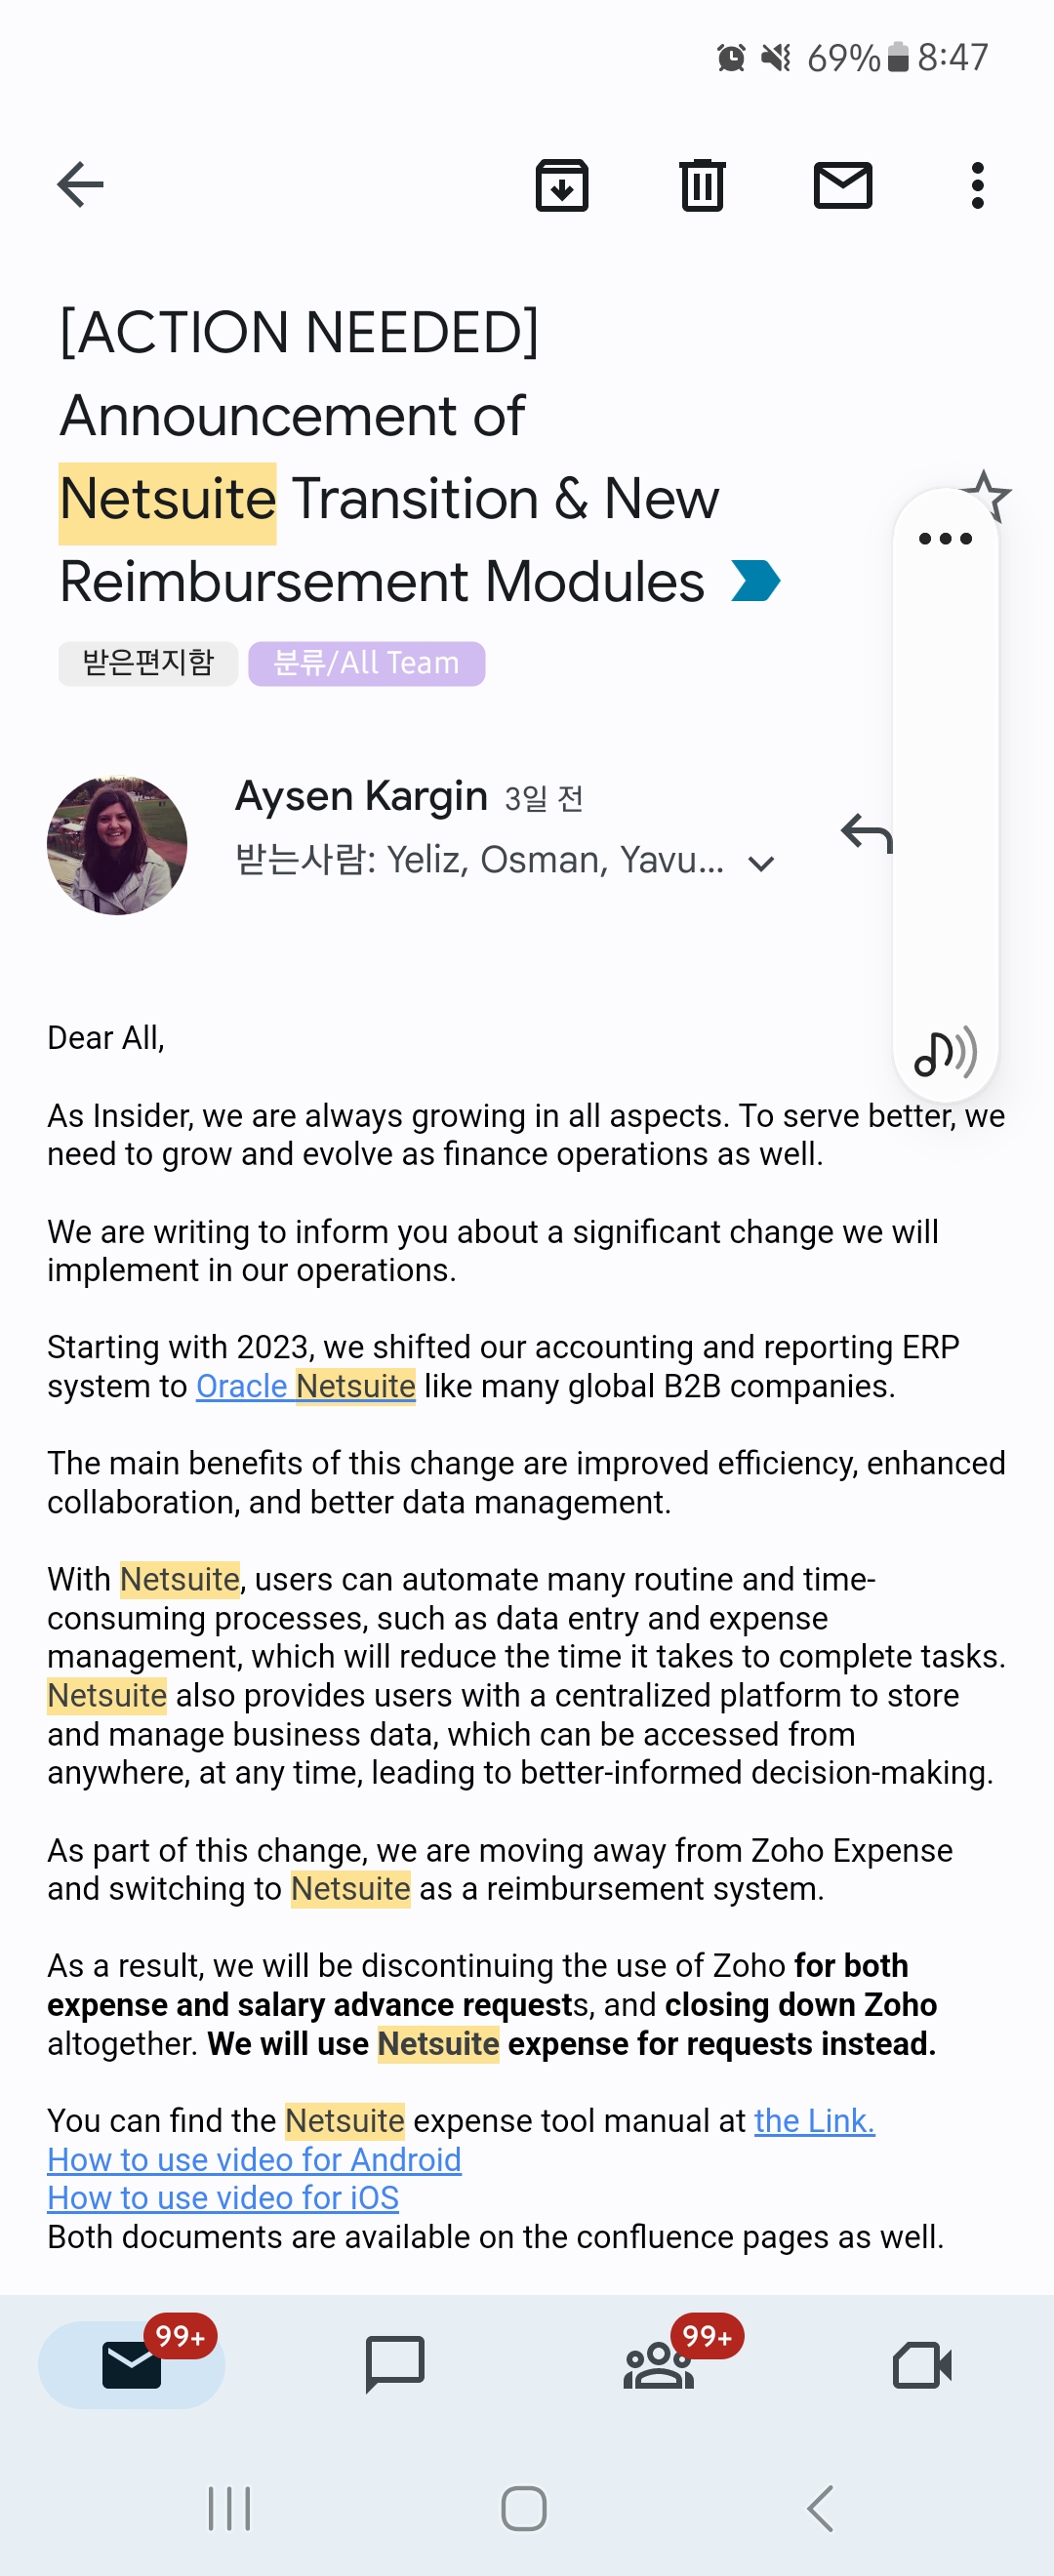Go back using the top-left arrow
1054x2576 pixels.
point(80,185)
